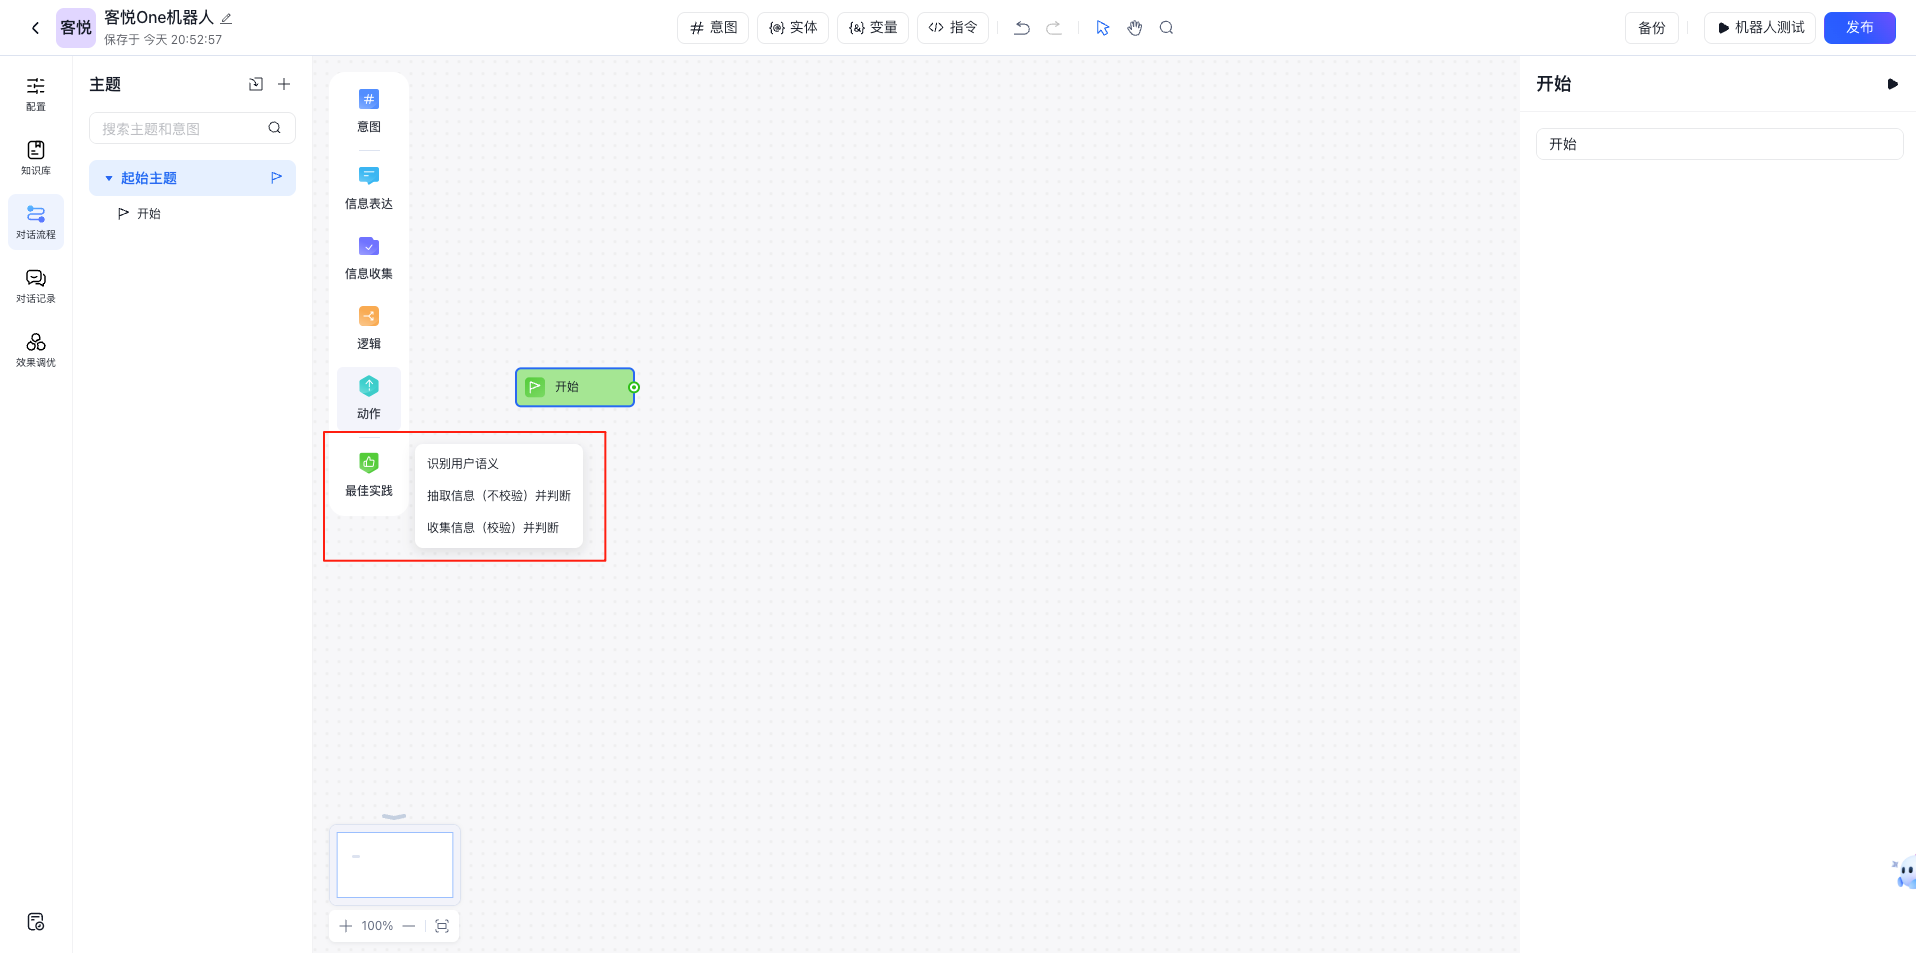Select the hand pan tool
The width and height of the screenshot is (1916, 953).
point(1134,28)
